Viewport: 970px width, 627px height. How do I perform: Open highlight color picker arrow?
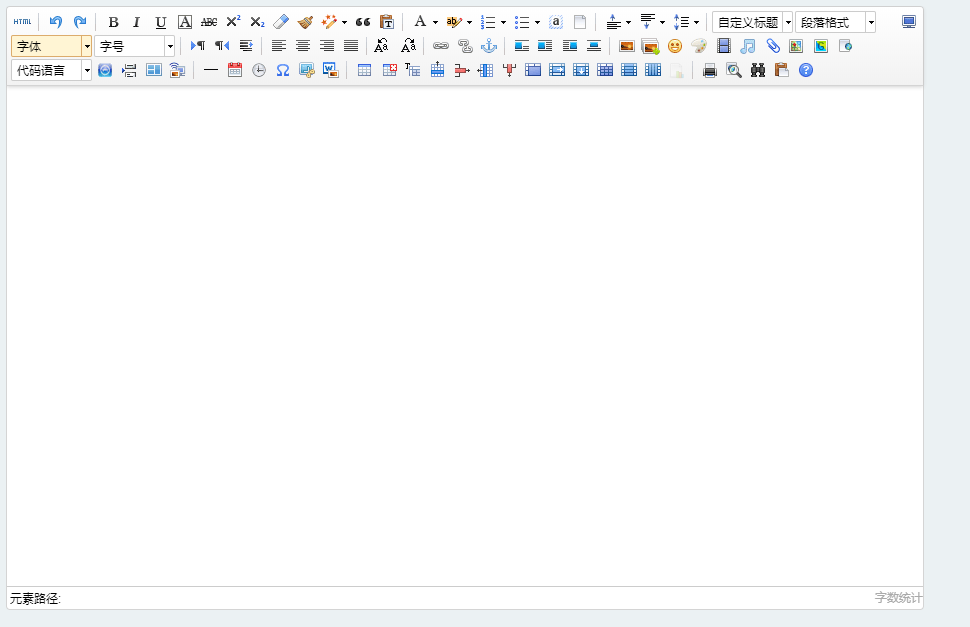tap(470, 22)
